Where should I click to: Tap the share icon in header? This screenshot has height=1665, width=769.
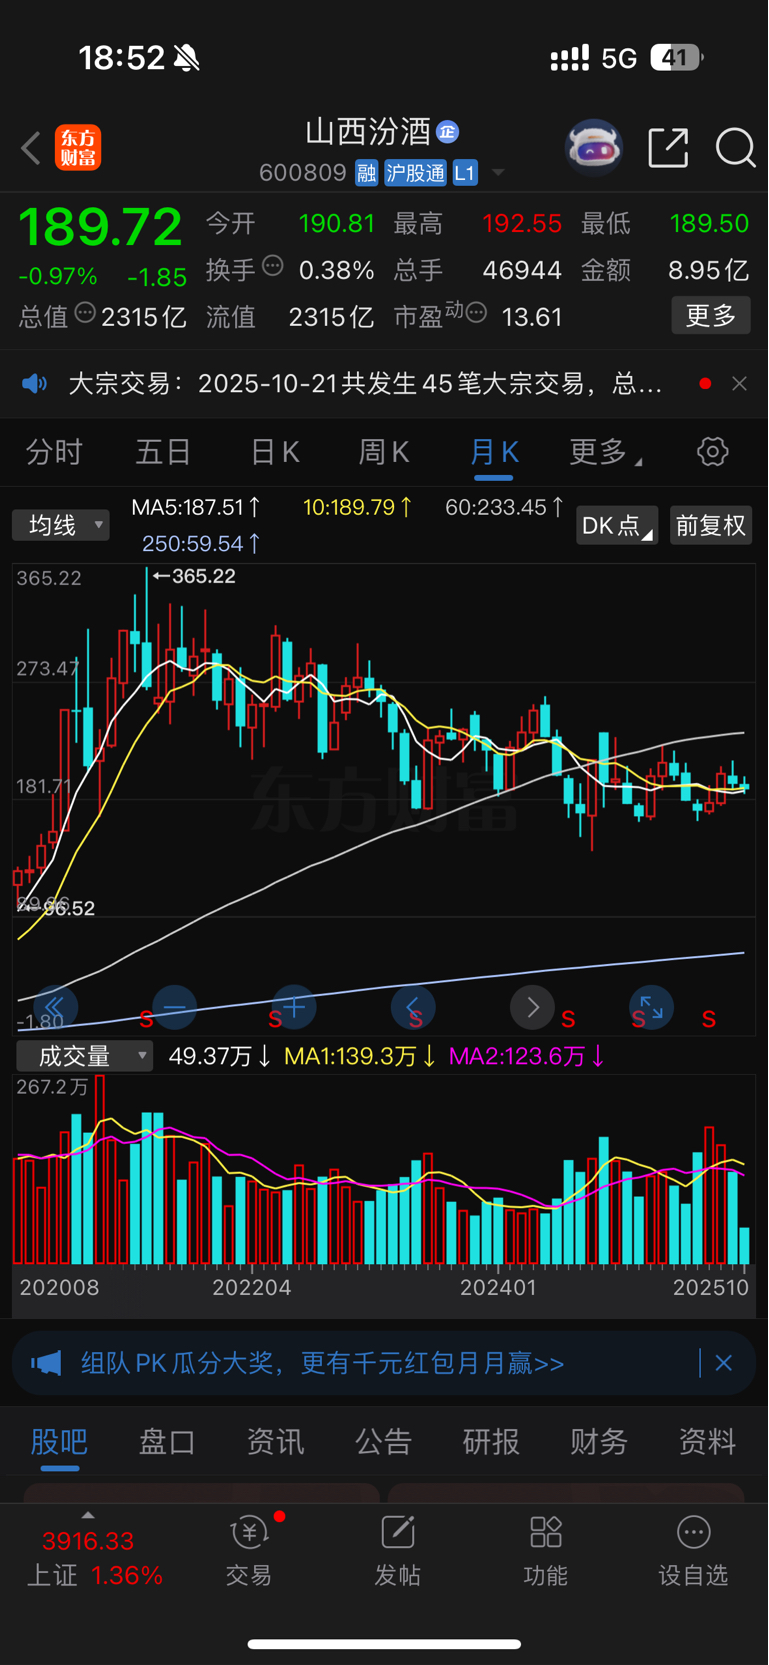[x=668, y=148]
